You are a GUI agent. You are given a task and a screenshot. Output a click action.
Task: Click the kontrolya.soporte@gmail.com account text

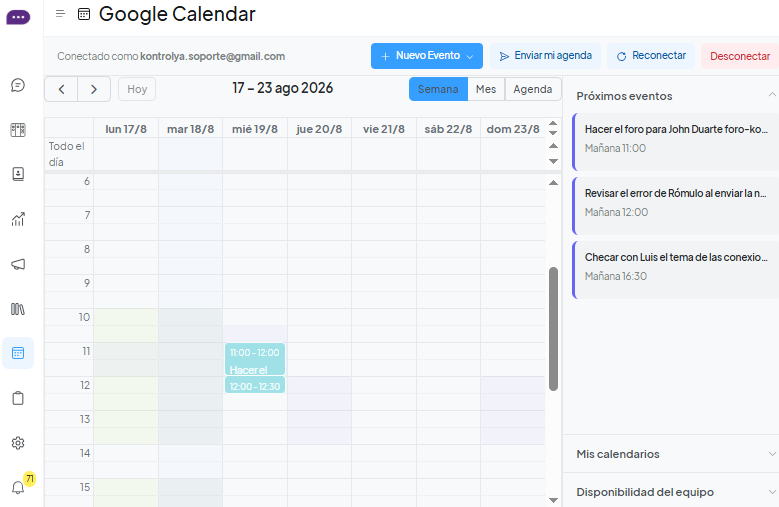pos(213,56)
